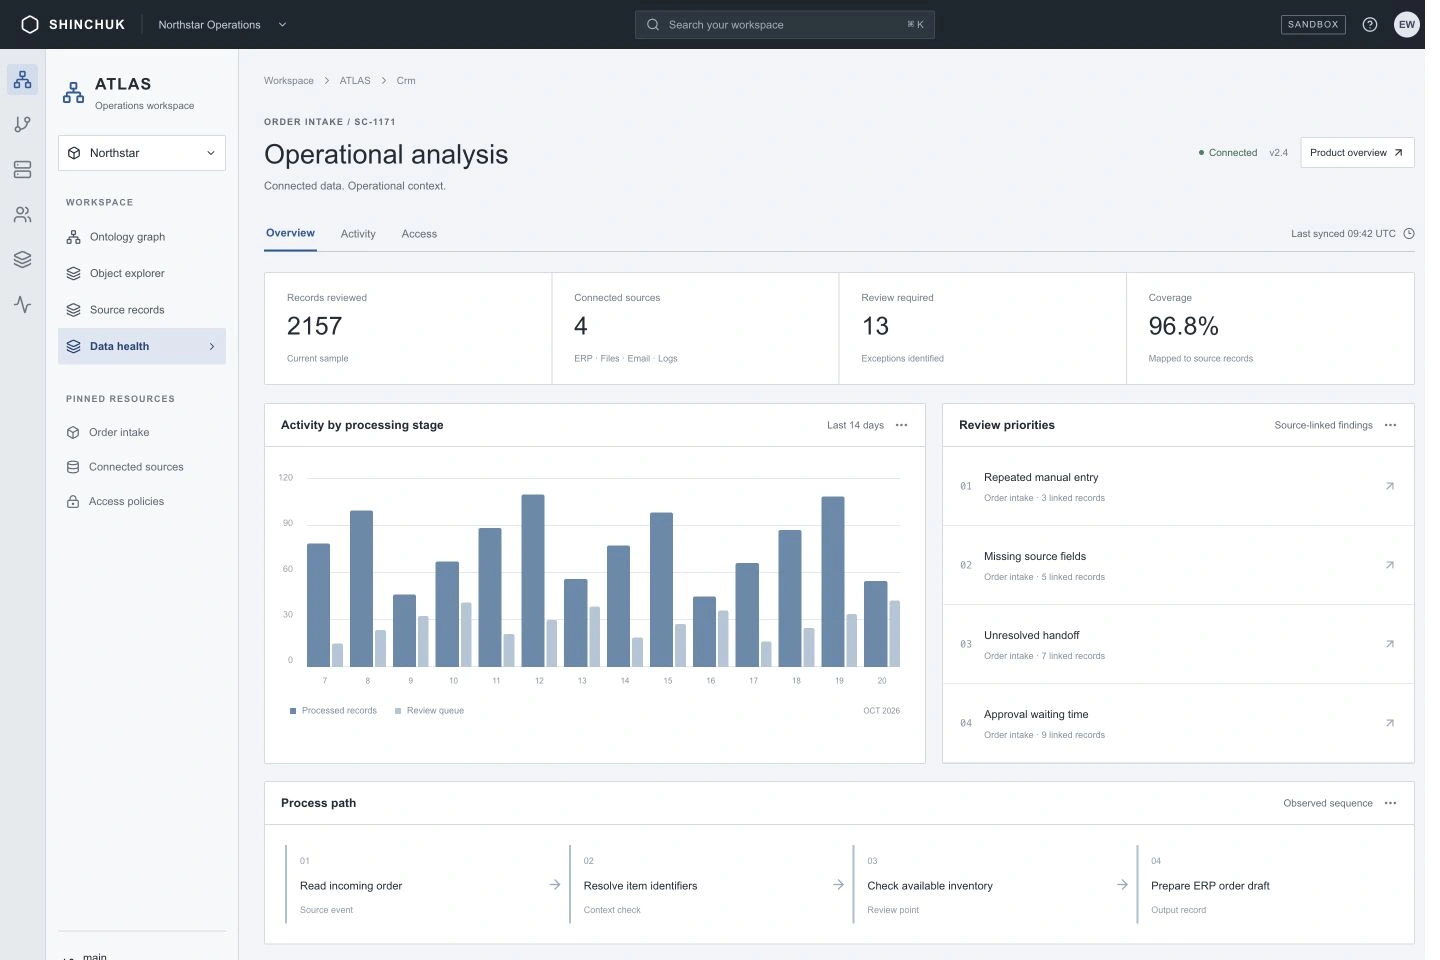The height and width of the screenshot is (960, 1440).
Task: Select the Read incoming order step
Action: [427, 885]
